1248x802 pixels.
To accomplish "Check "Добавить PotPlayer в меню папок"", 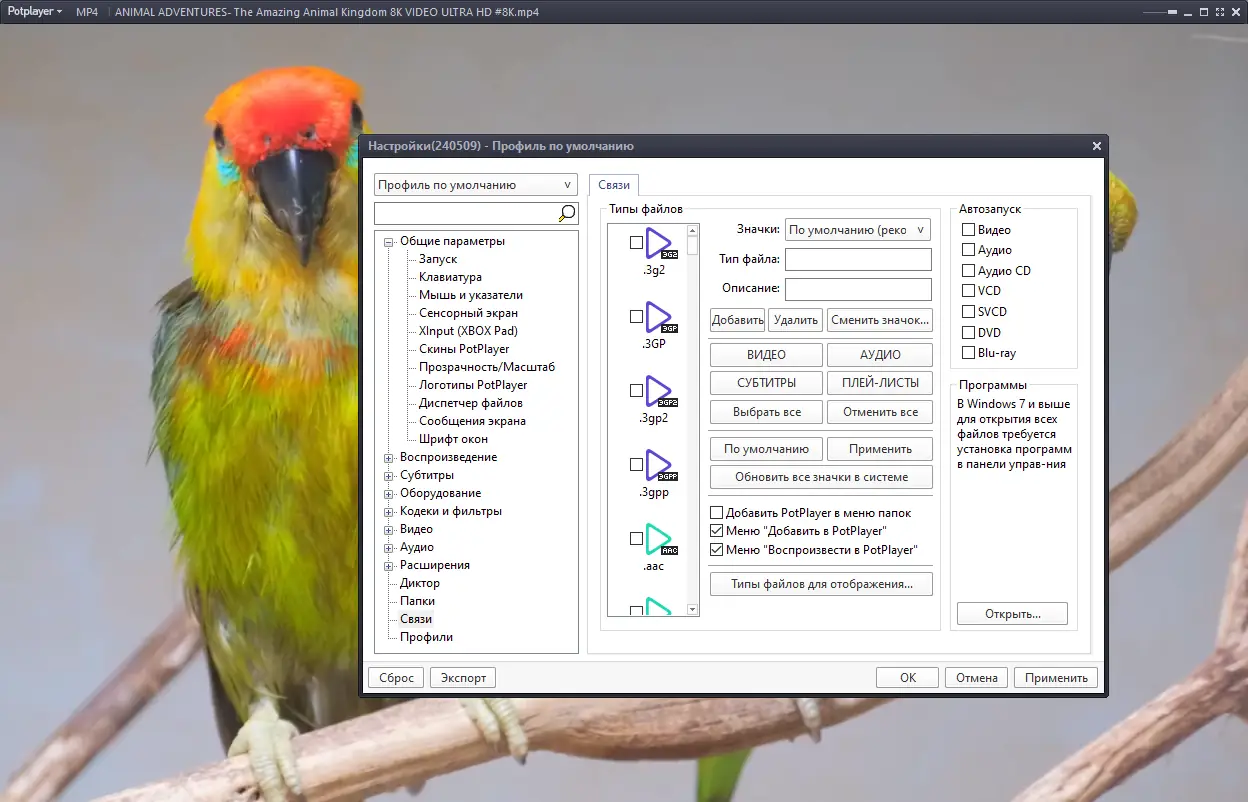I will pos(716,513).
